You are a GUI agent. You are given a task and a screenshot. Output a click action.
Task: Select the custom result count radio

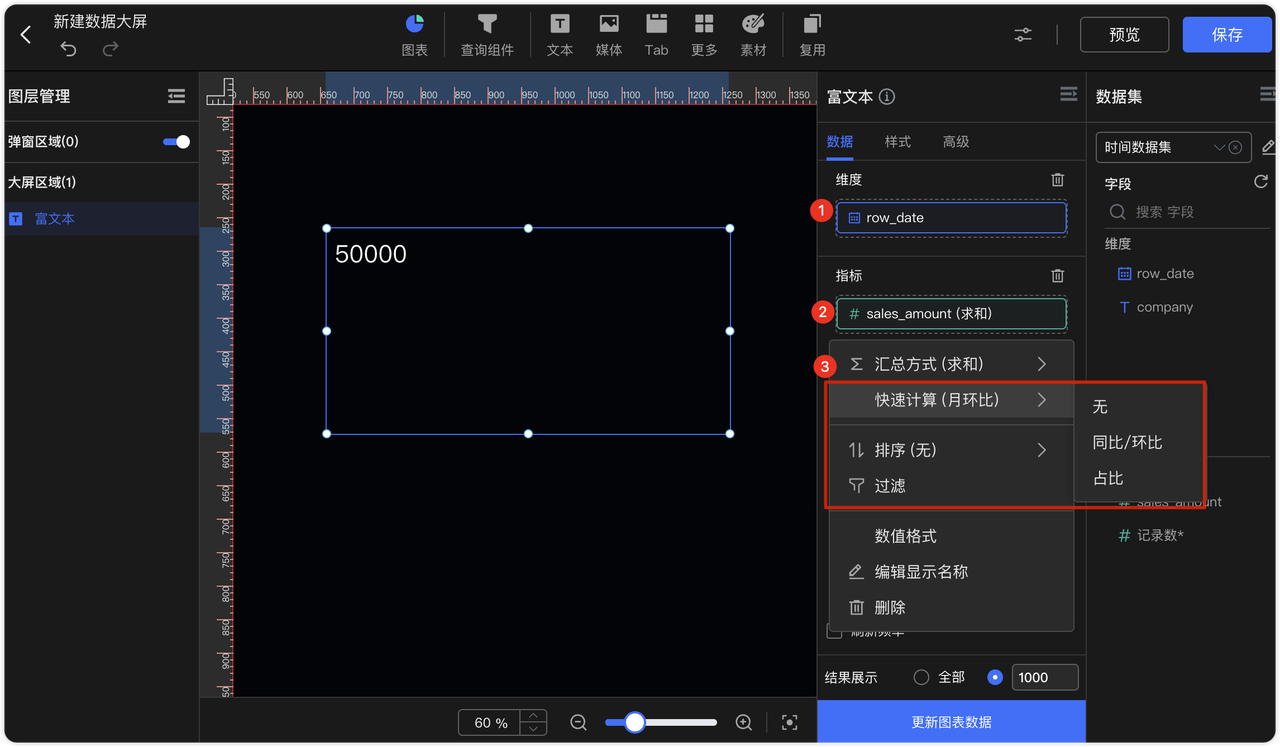pos(994,677)
